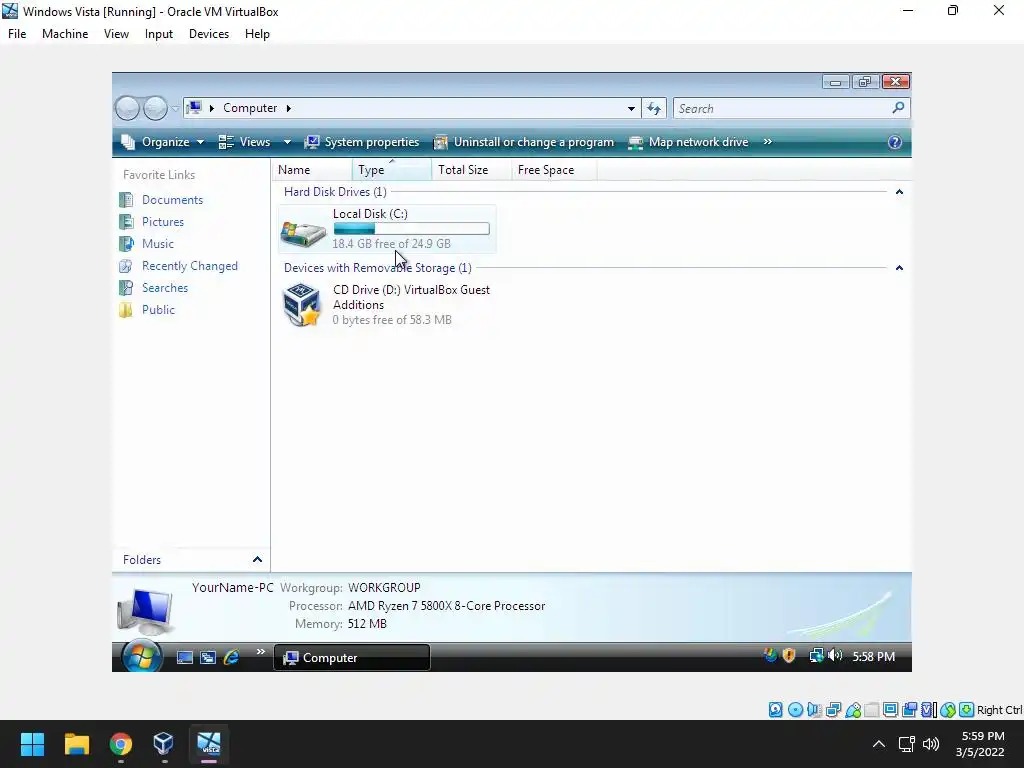The height and width of the screenshot is (768, 1024).
Task: Open Pictures favorite link
Action: (x=163, y=222)
